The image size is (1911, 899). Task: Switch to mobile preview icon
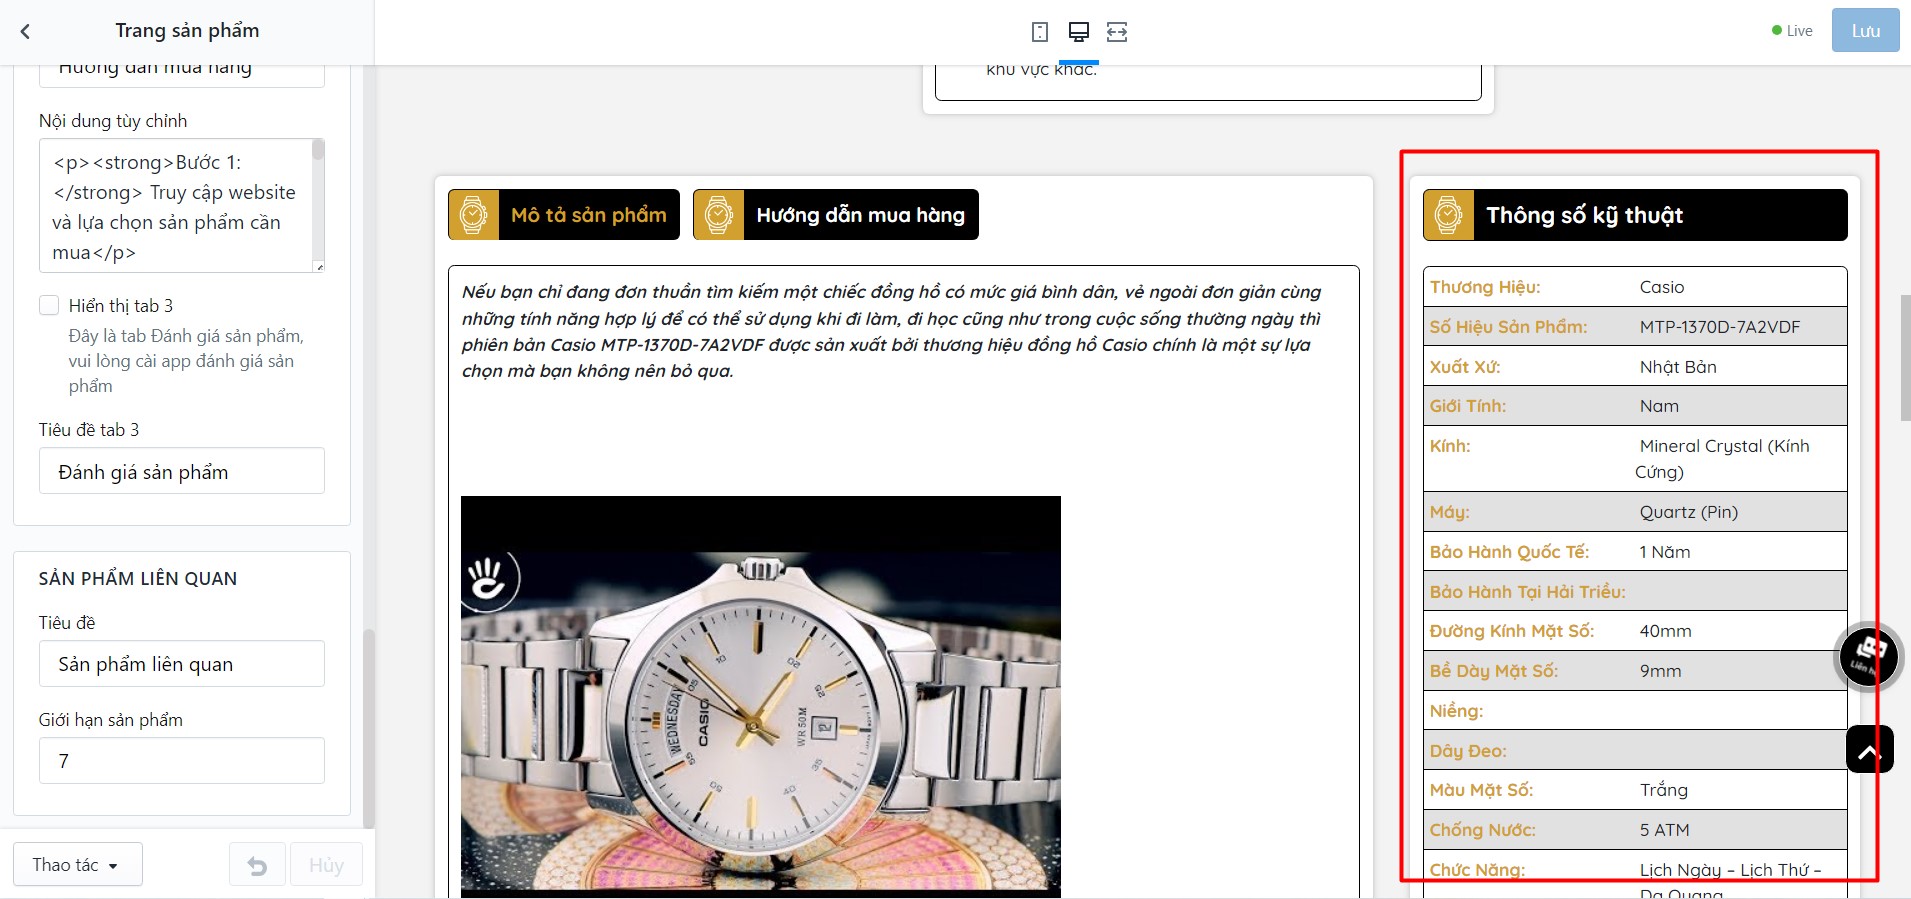1040,32
